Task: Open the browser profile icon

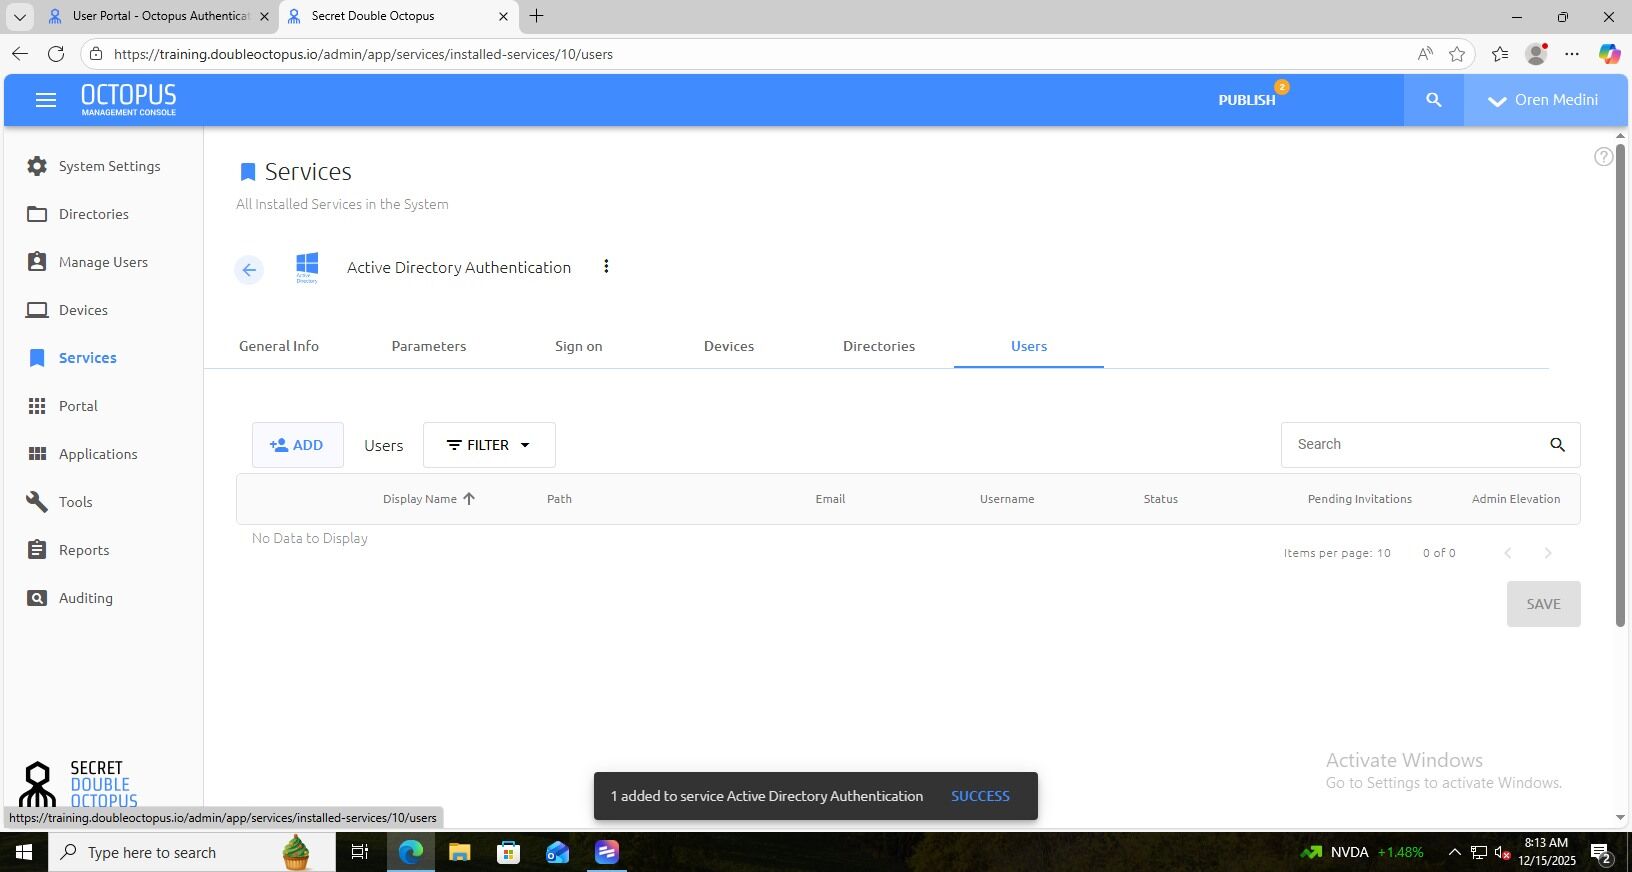Action: 1536,54
